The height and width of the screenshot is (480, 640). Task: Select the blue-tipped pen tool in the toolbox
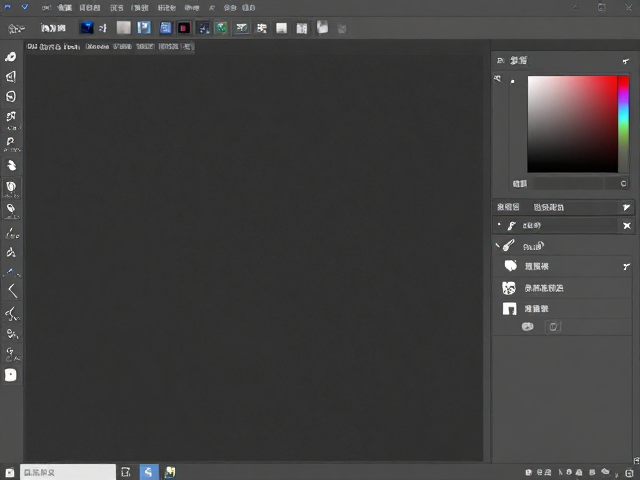click(x=11, y=272)
